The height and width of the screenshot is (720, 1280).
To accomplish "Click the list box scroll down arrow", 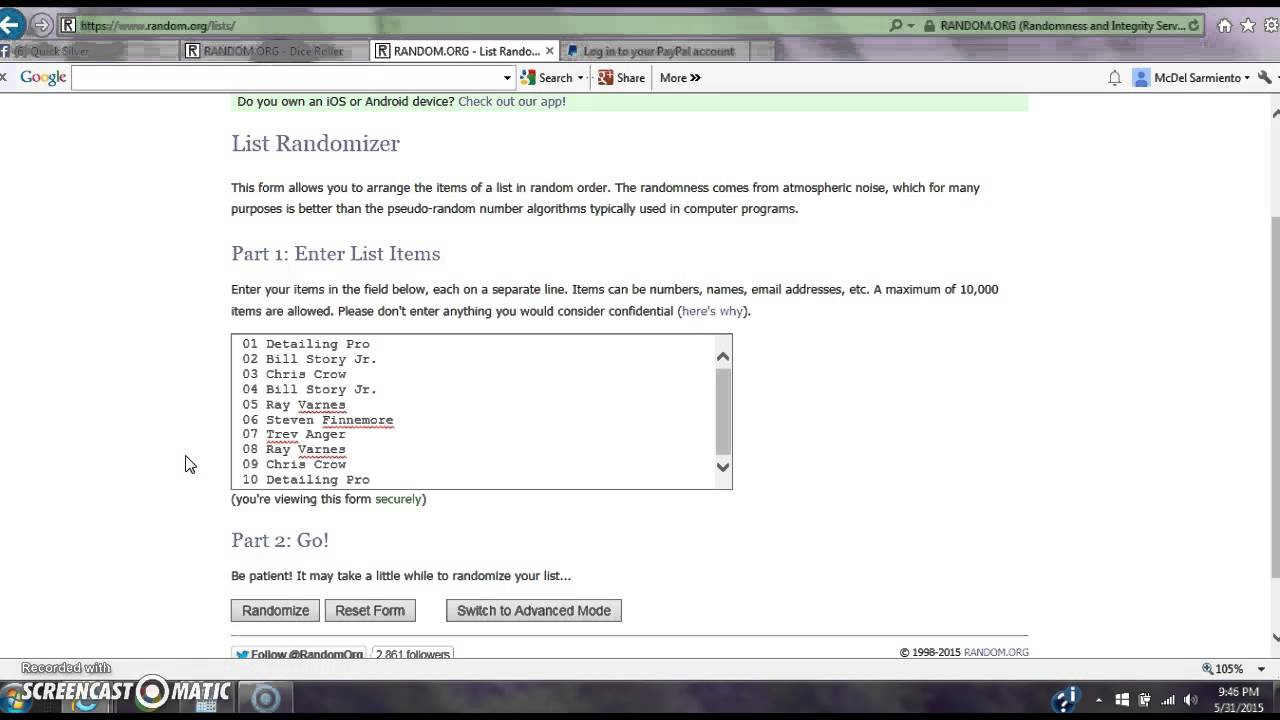I will [x=723, y=467].
